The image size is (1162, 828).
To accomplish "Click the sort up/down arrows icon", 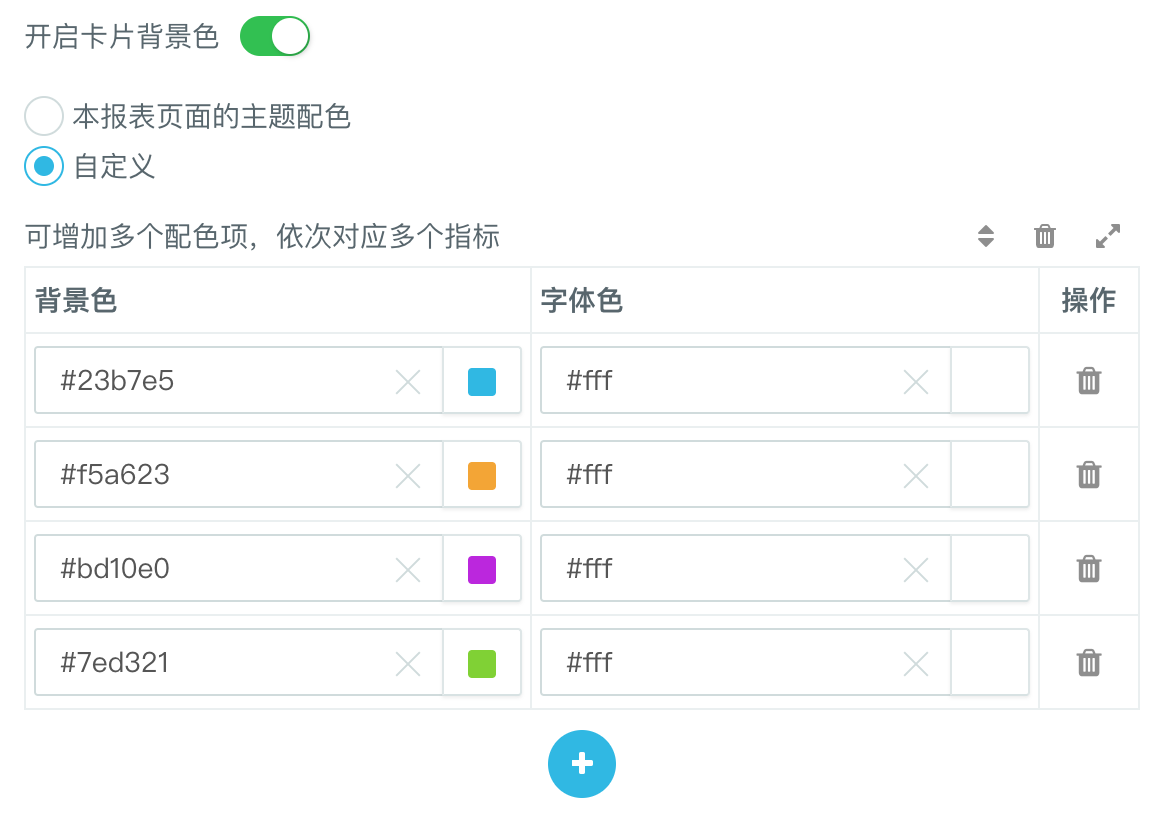I will coord(986,236).
